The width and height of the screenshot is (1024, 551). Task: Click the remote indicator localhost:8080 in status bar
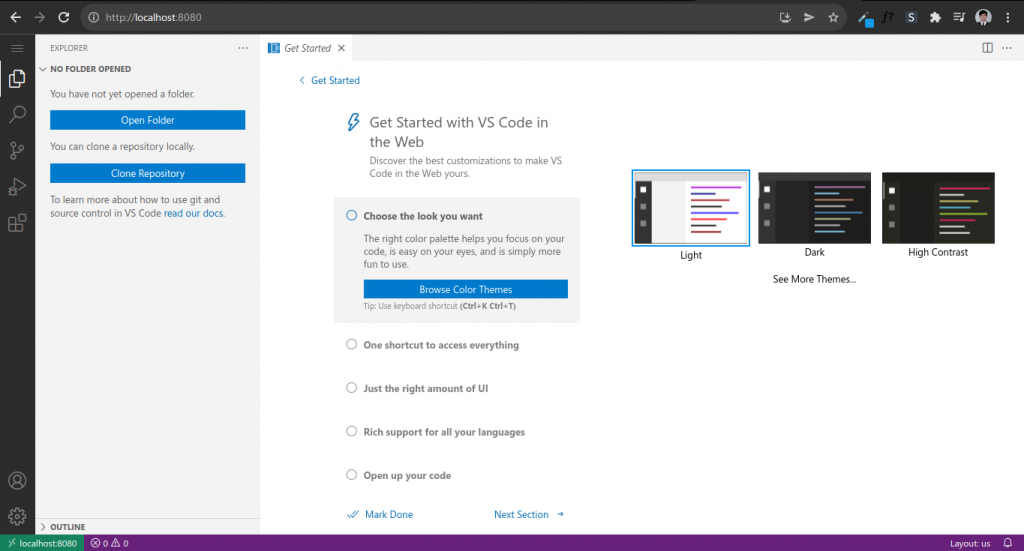point(42,543)
